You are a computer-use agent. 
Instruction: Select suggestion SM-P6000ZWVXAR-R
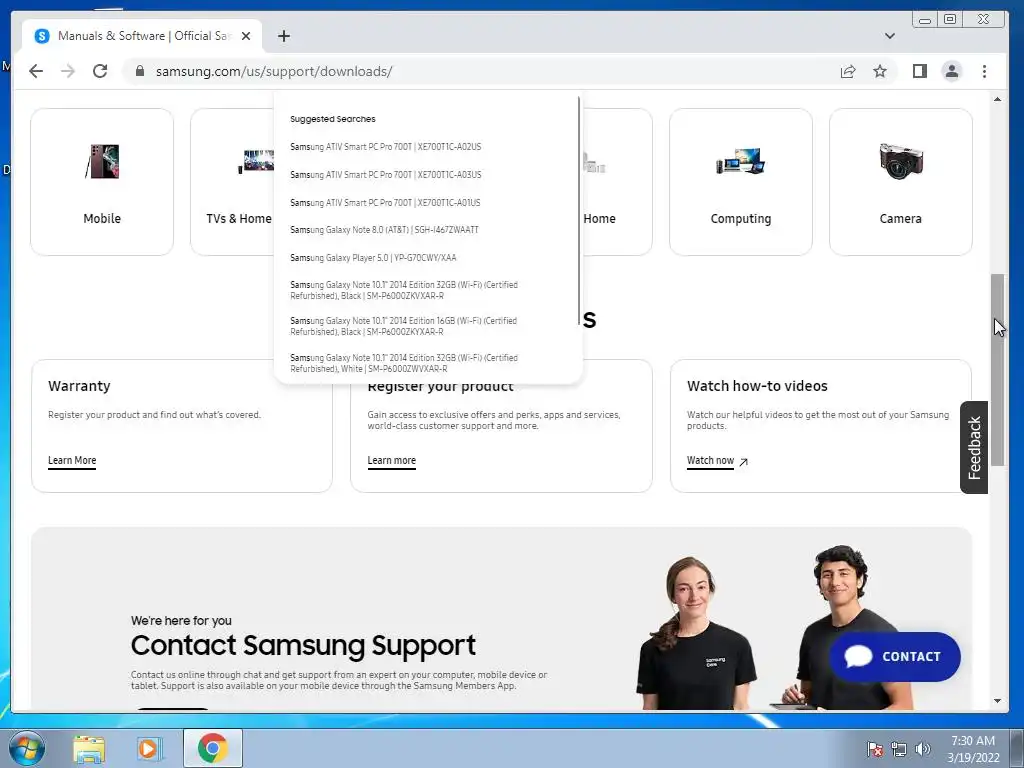click(404, 363)
